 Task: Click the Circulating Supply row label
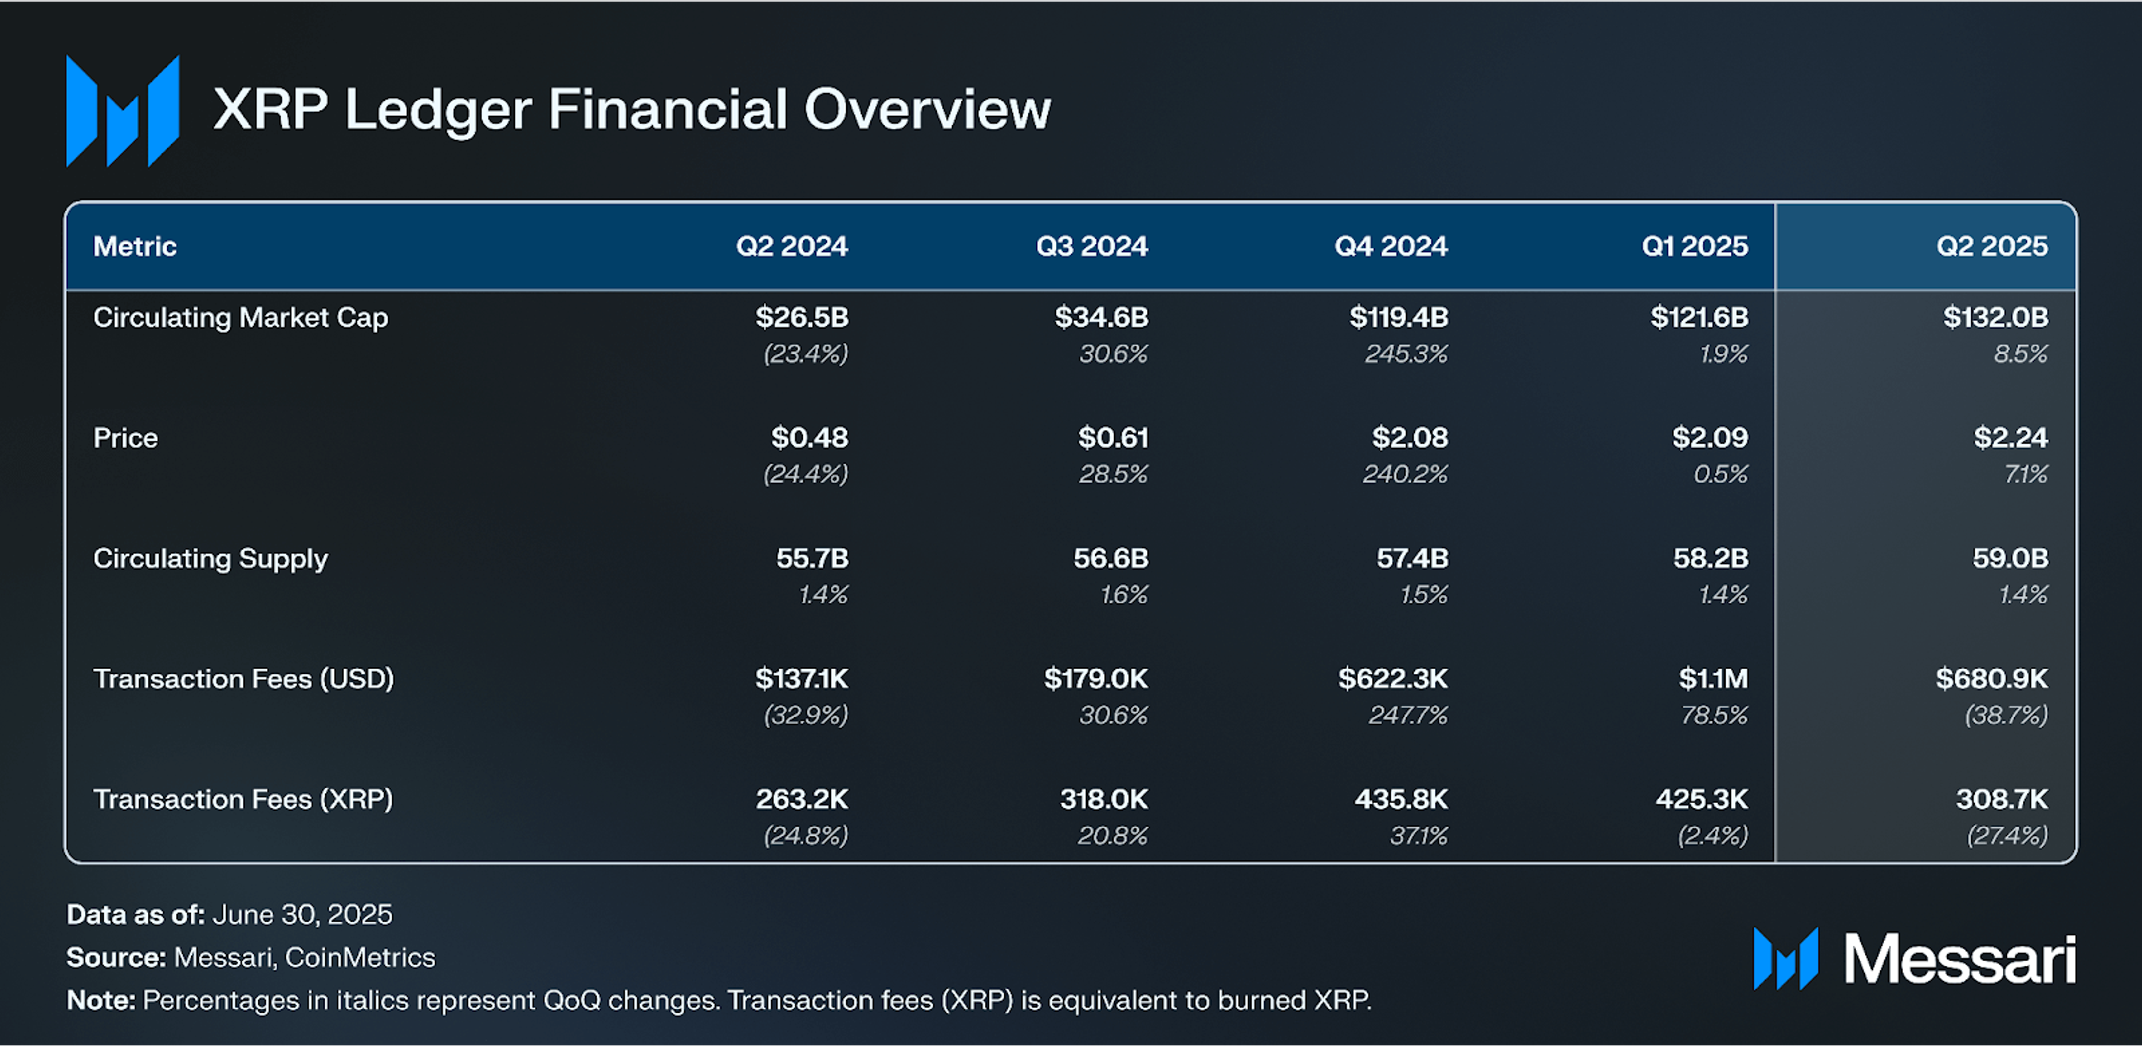coord(211,559)
